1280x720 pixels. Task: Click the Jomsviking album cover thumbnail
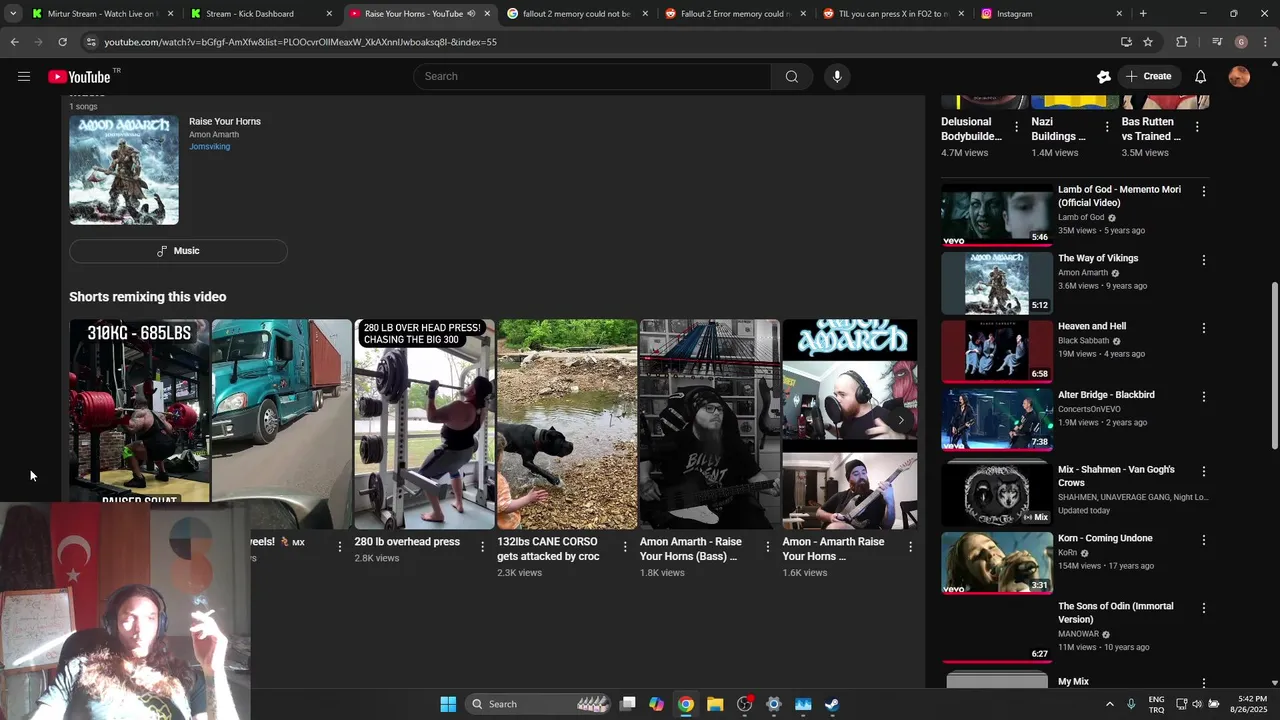pyautogui.click(x=124, y=170)
